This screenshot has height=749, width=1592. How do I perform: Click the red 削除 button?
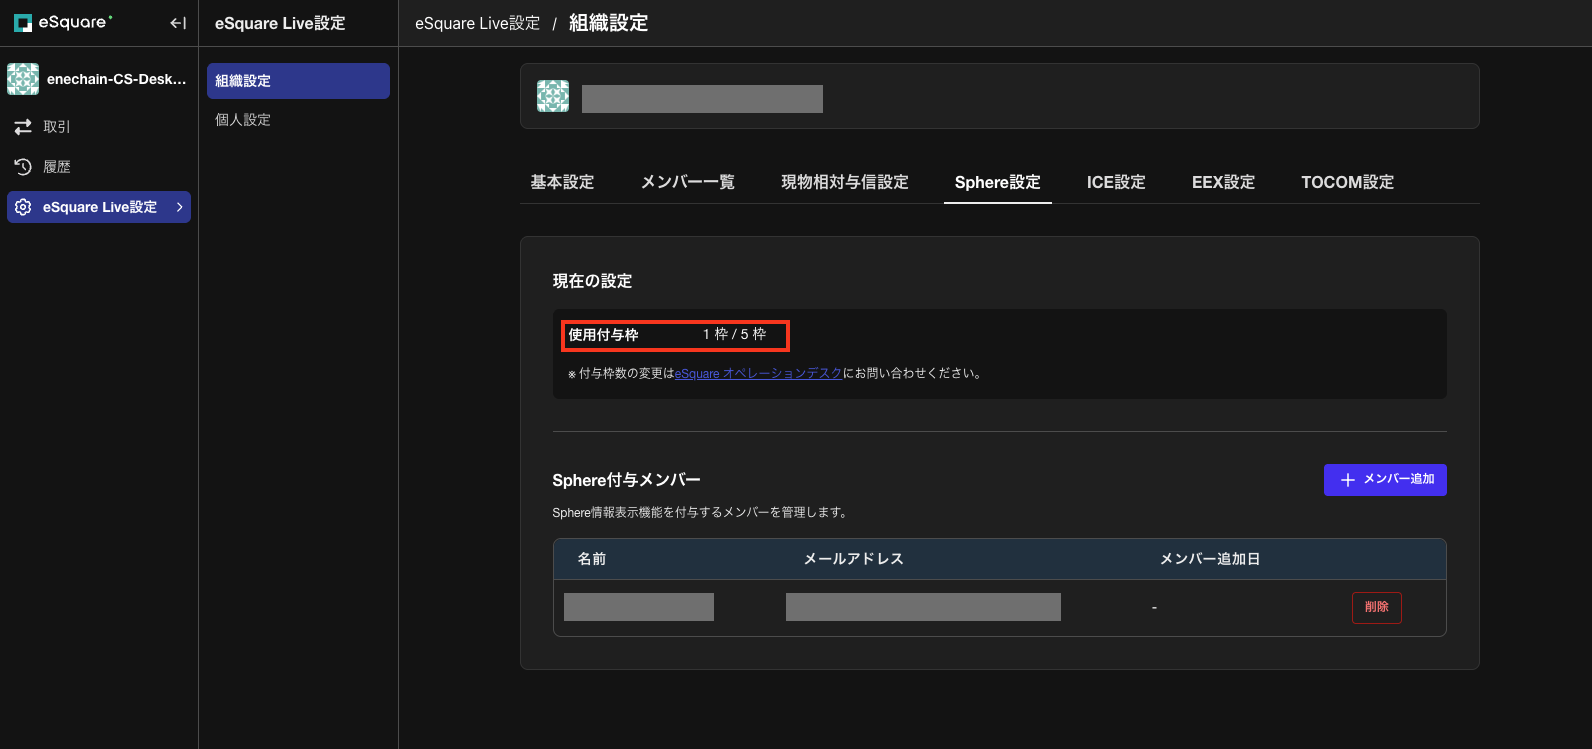tap(1377, 607)
